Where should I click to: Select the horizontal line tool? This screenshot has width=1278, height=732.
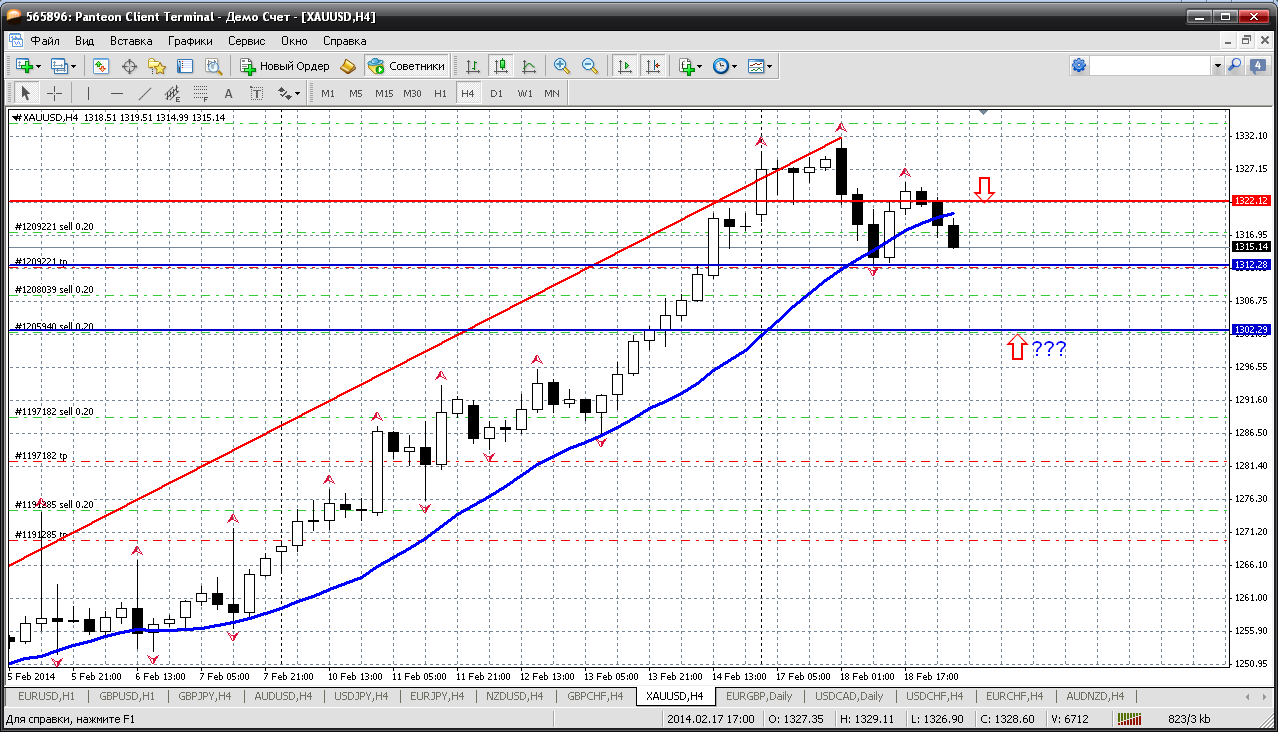coord(116,93)
